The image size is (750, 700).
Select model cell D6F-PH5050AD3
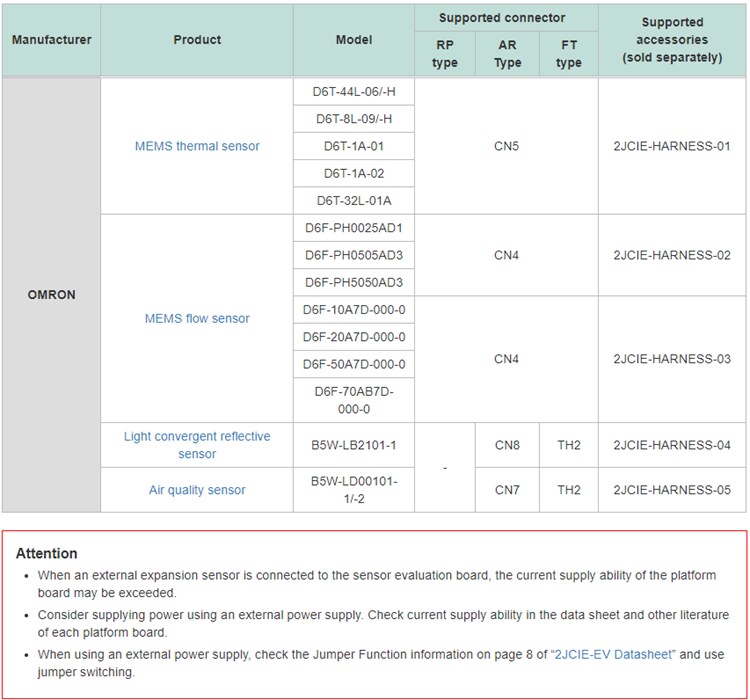click(354, 282)
